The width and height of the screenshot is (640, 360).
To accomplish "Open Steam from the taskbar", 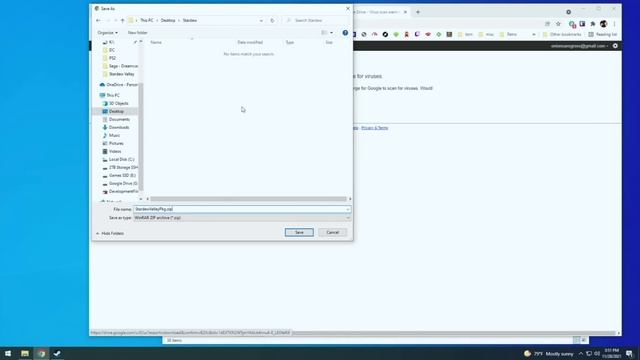I will coord(57,353).
